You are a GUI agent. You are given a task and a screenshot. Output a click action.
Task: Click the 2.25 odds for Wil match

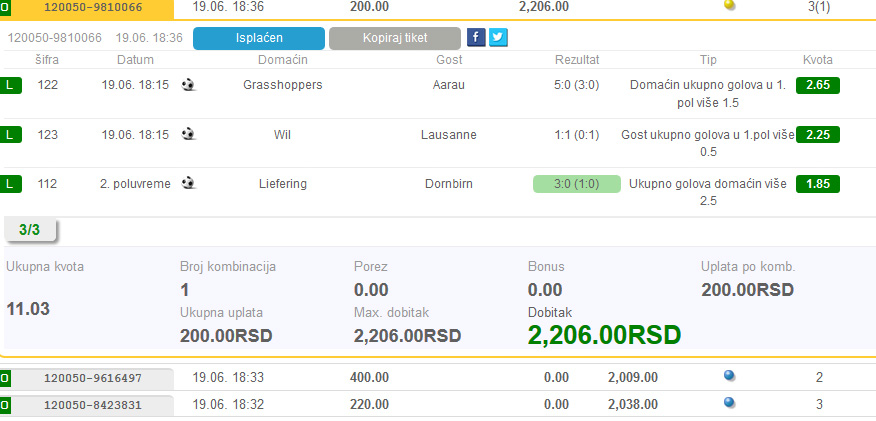click(817, 134)
